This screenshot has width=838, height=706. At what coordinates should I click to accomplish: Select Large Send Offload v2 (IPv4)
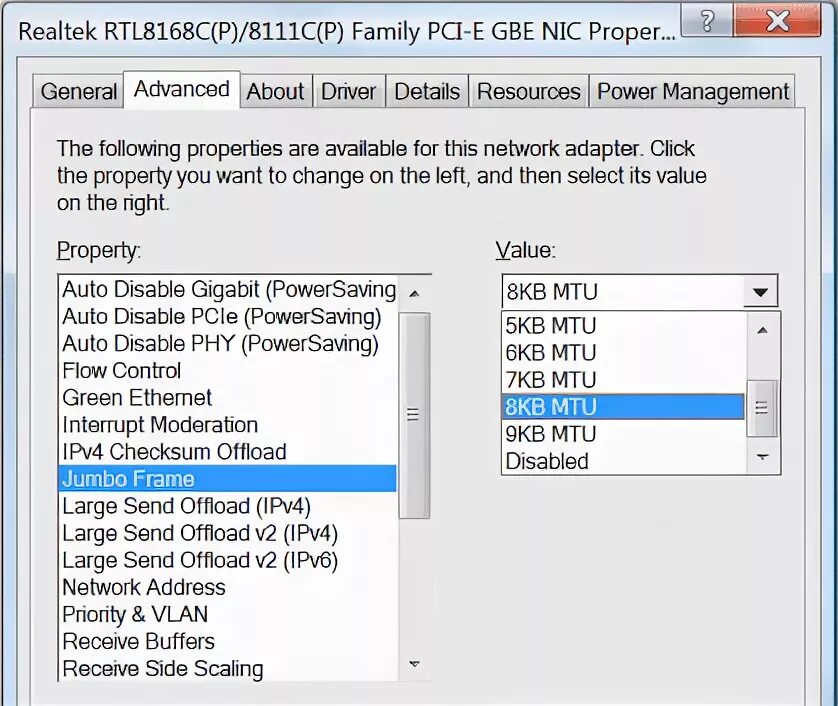tap(228, 533)
